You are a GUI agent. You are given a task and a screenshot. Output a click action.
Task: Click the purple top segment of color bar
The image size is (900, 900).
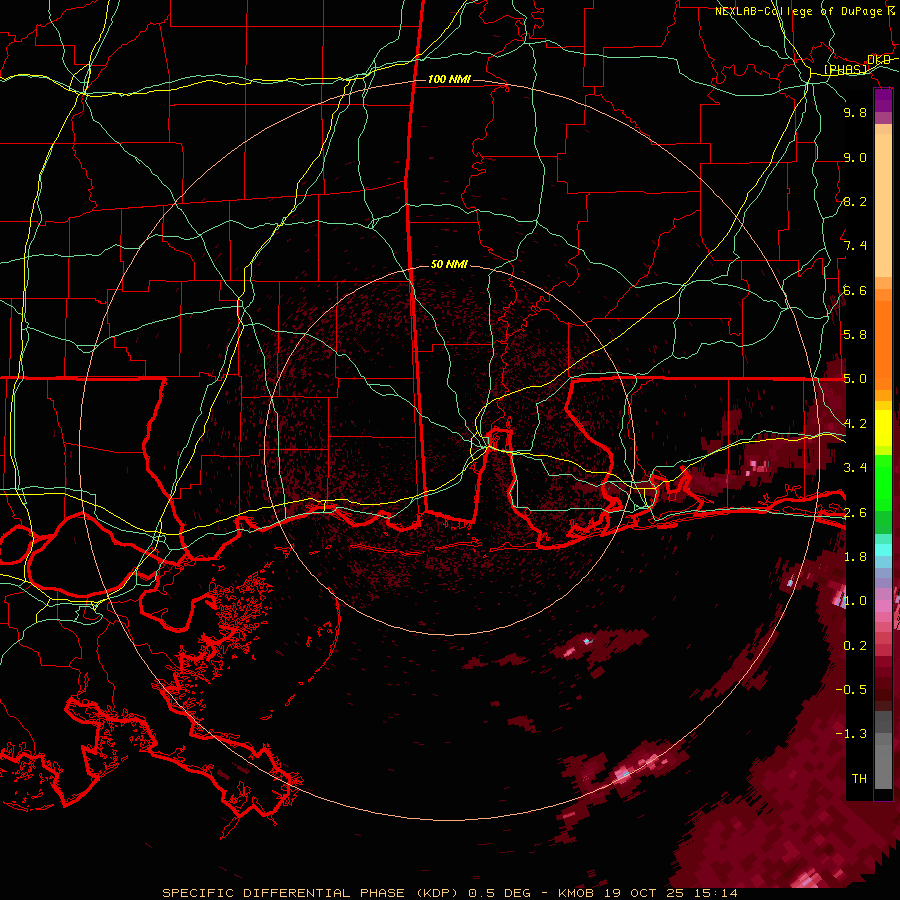point(883,100)
